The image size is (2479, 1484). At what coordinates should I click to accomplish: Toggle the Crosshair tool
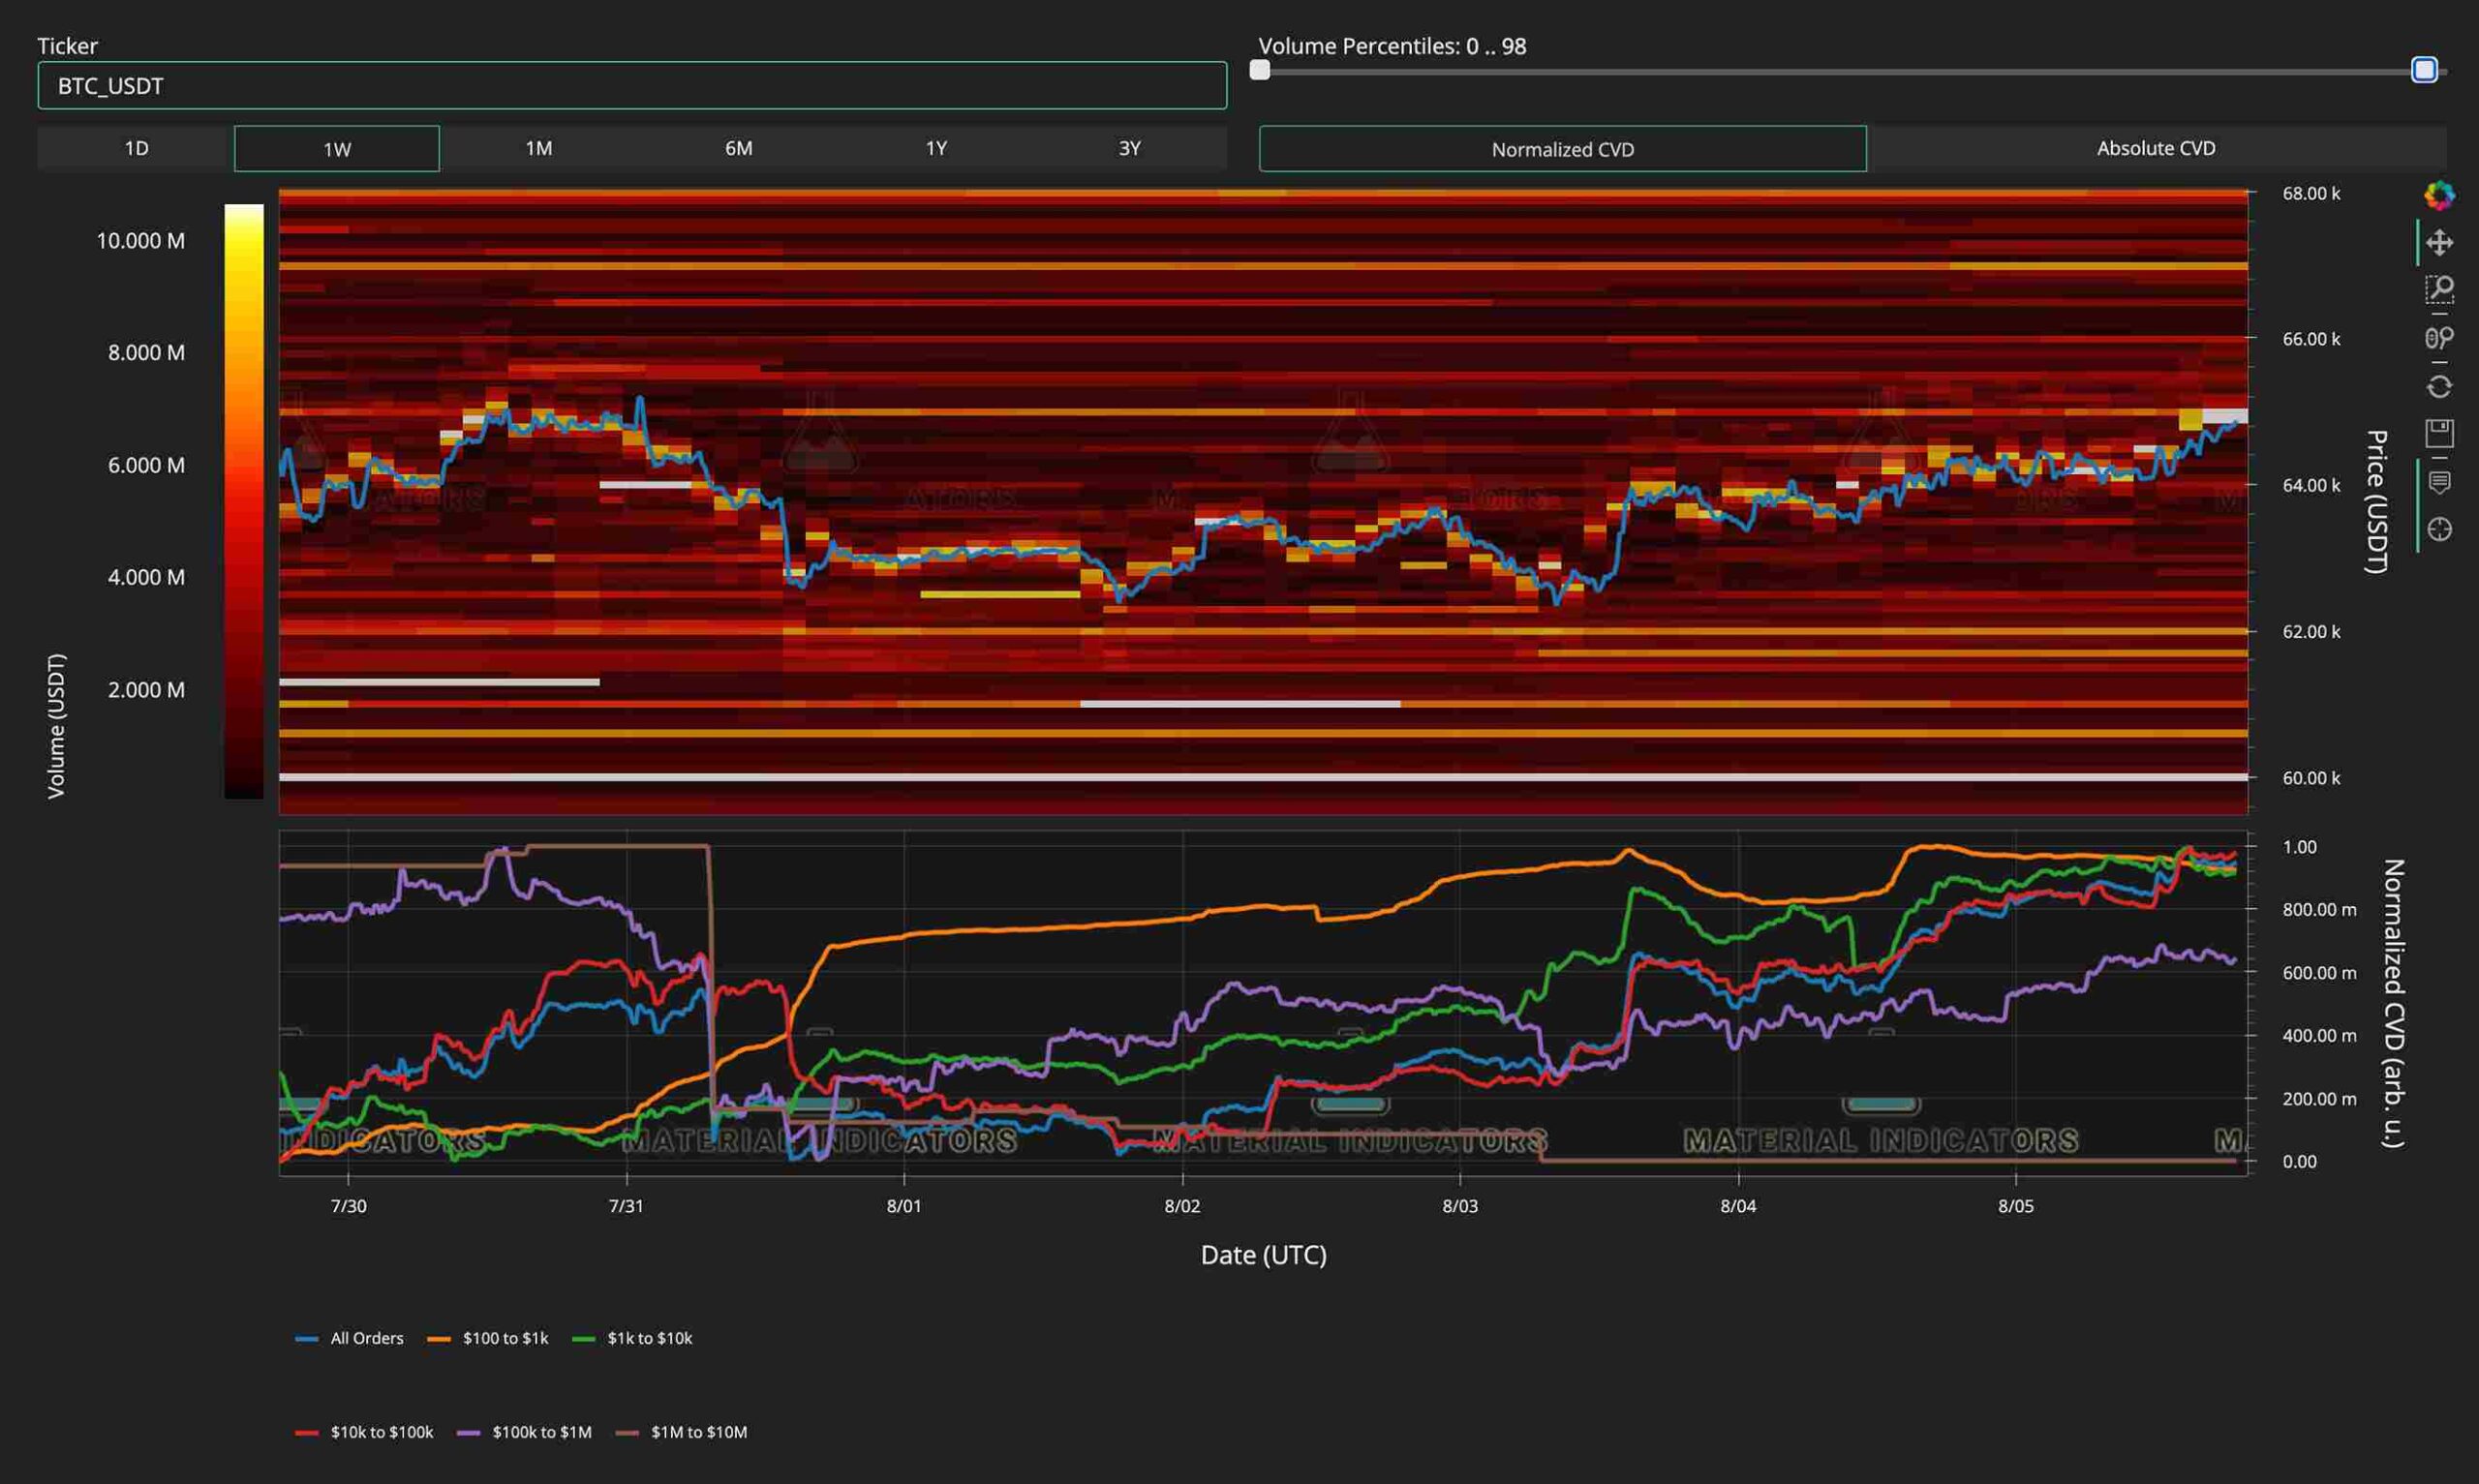[x=2439, y=529]
